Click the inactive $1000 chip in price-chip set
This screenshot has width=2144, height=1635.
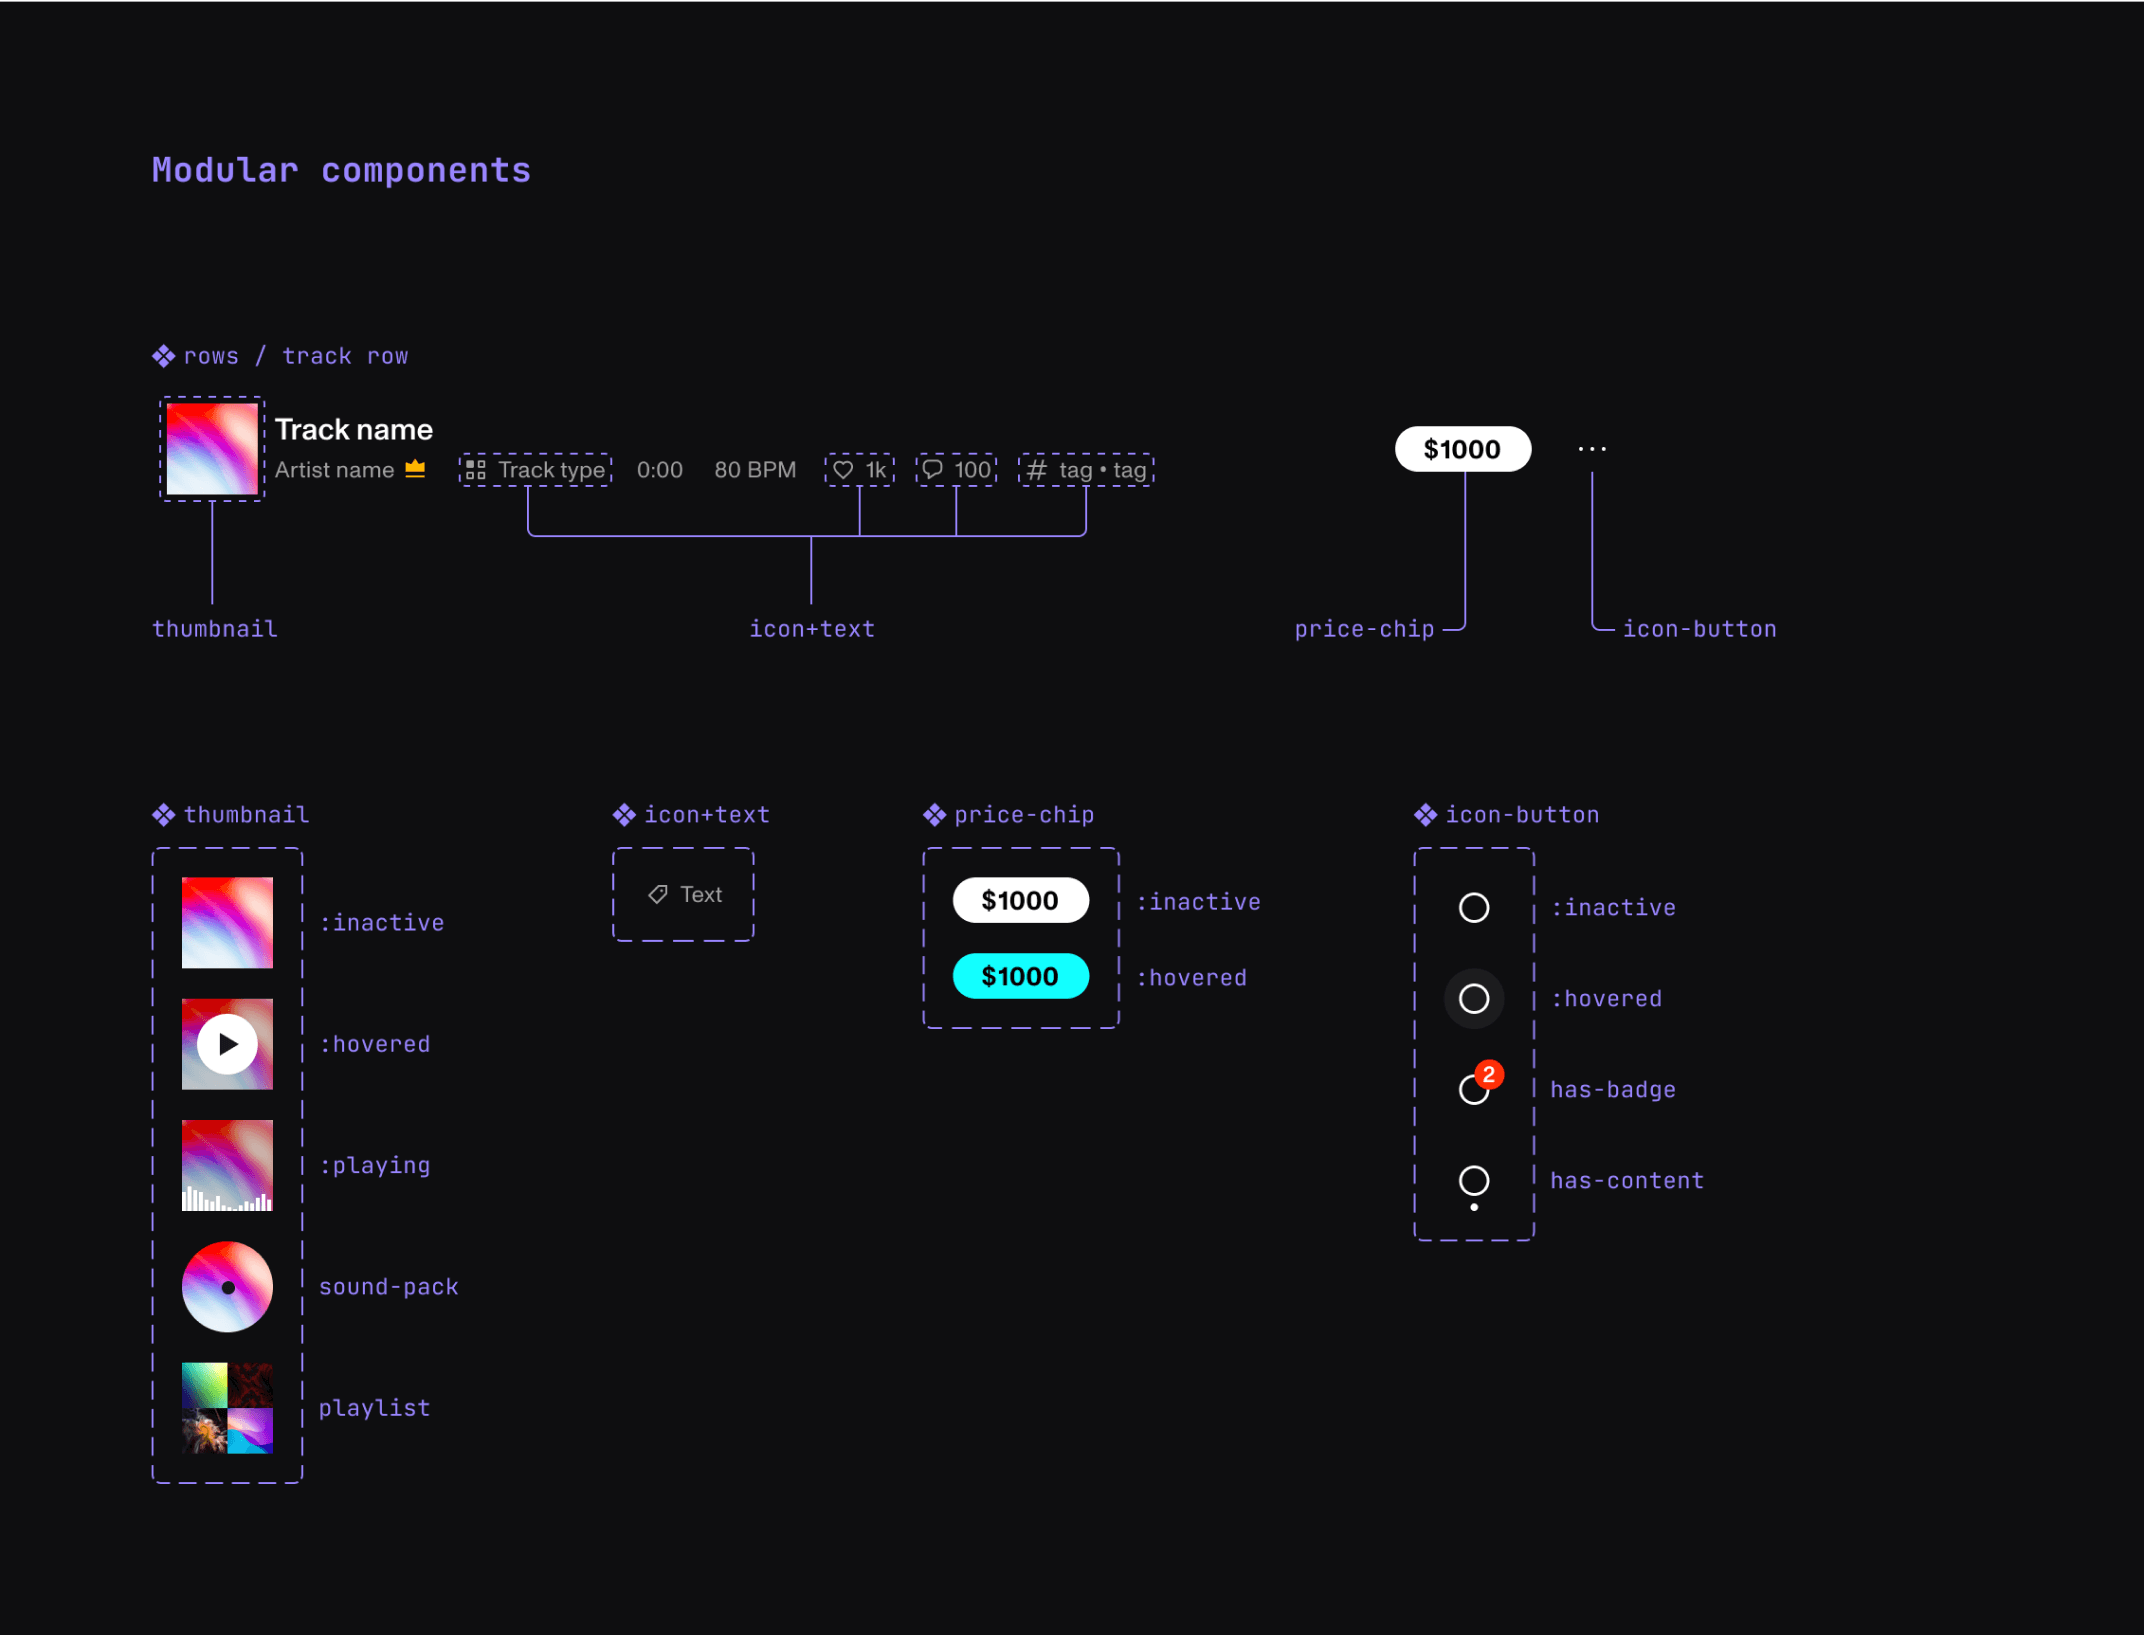[1020, 900]
